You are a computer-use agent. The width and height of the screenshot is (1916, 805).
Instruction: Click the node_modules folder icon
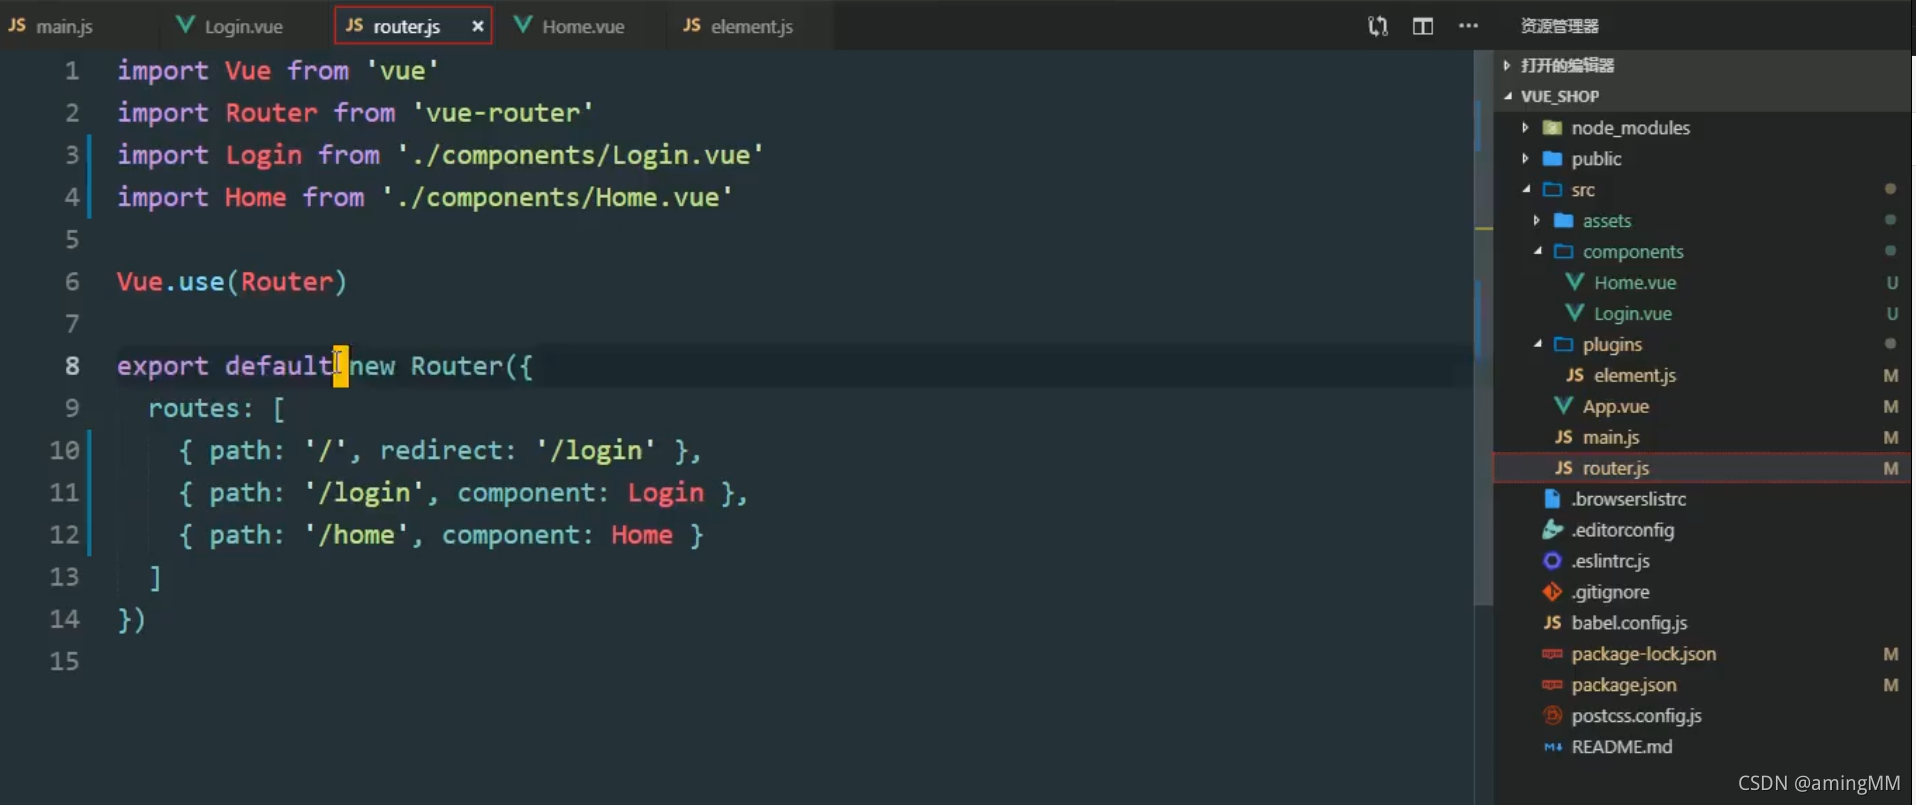coord(1552,127)
